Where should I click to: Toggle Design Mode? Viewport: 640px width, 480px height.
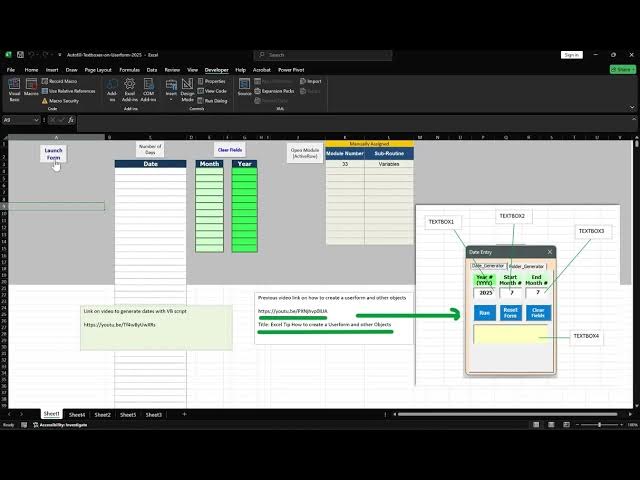187,89
